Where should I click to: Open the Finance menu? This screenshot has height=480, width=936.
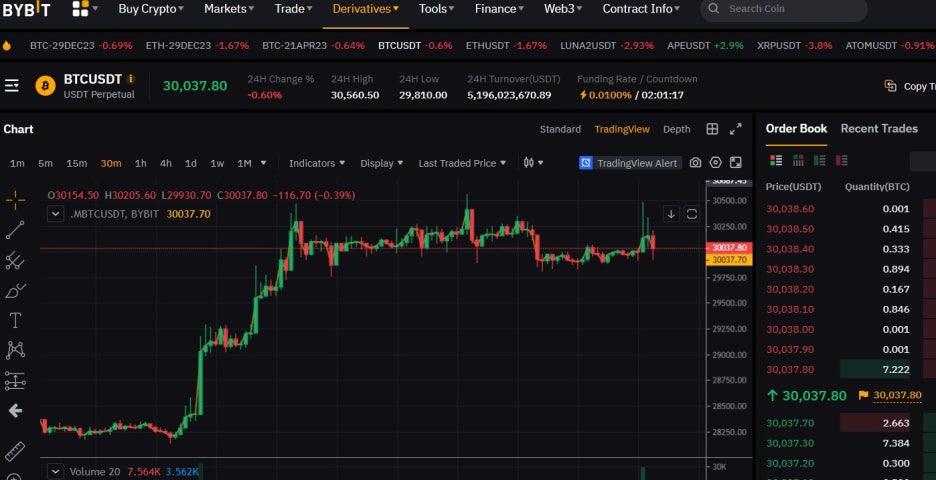coord(499,9)
